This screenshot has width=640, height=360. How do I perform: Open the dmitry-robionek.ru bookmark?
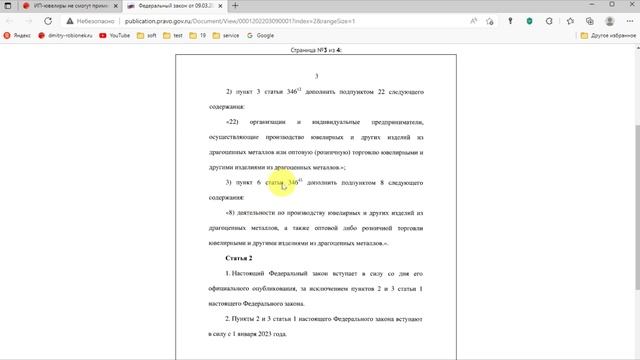tap(65, 36)
